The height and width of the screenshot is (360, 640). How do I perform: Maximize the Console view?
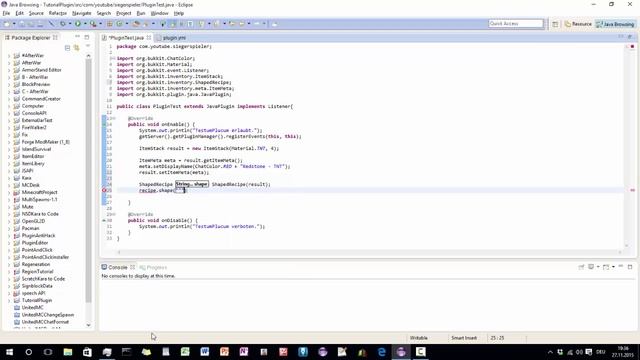click(630, 267)
